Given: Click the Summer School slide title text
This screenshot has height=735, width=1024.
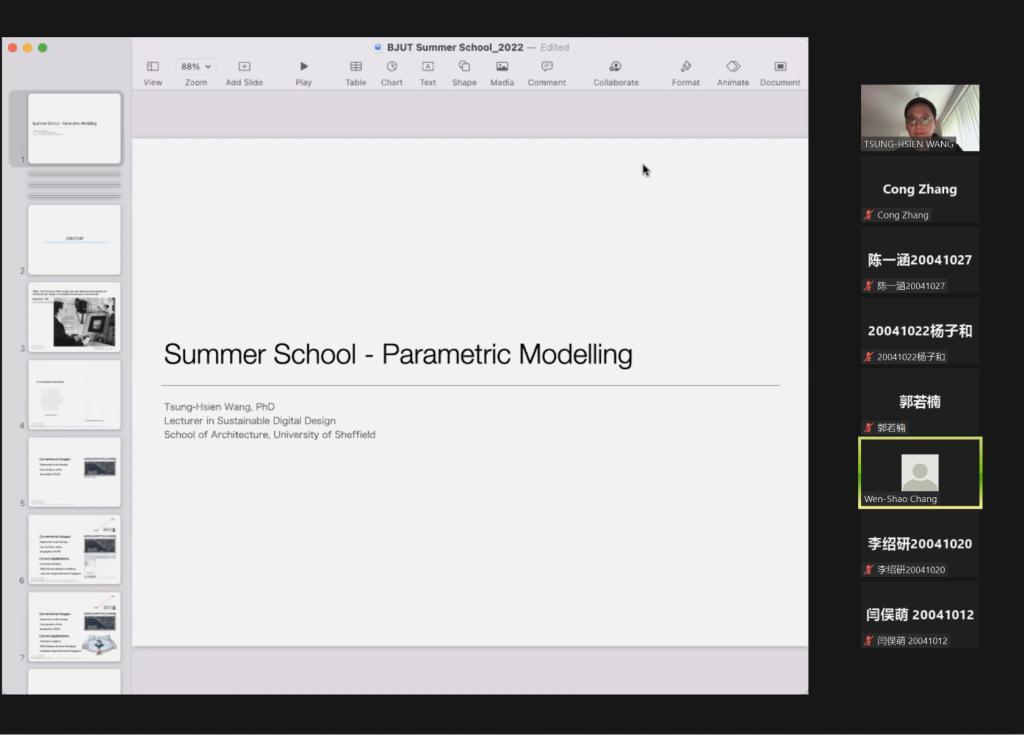Looking at the screenshot, I should click(x=398, y=354).
